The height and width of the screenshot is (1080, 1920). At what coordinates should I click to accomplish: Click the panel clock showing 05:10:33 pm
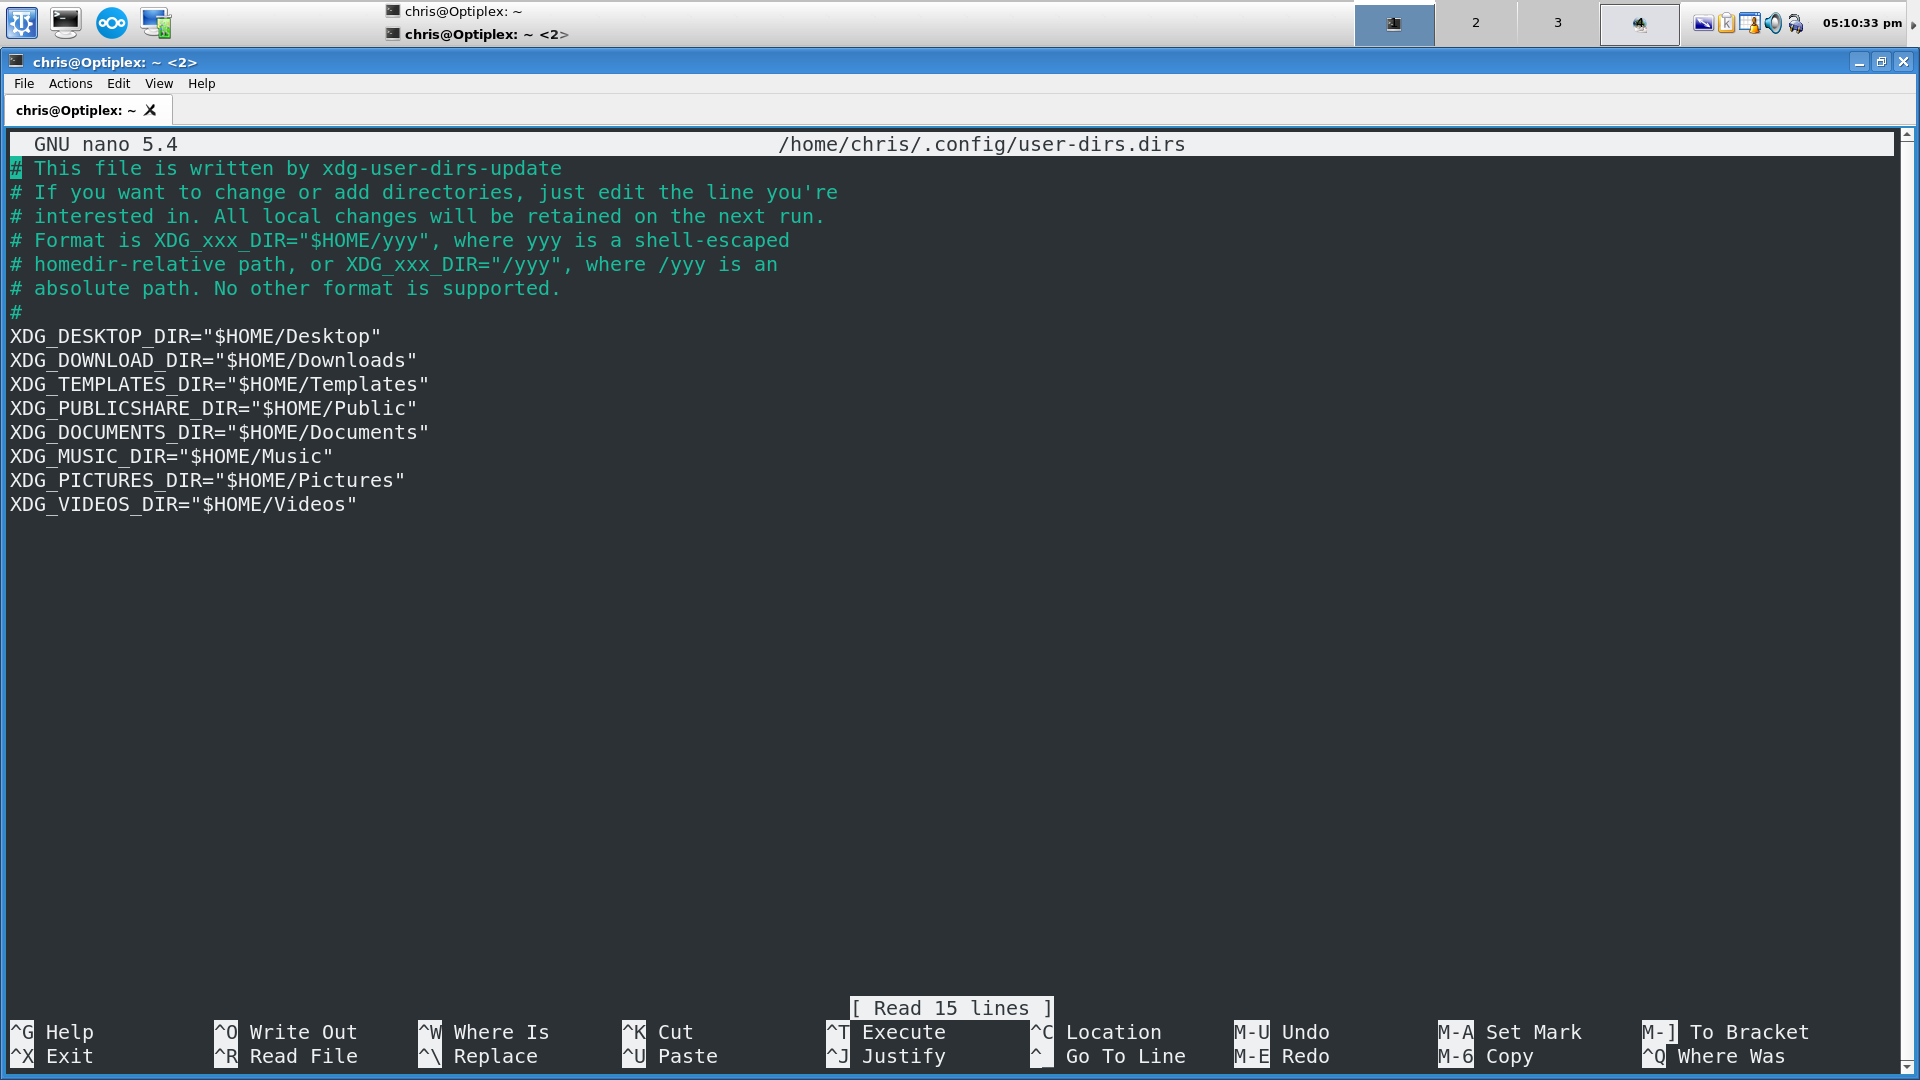pos(1862,23)
